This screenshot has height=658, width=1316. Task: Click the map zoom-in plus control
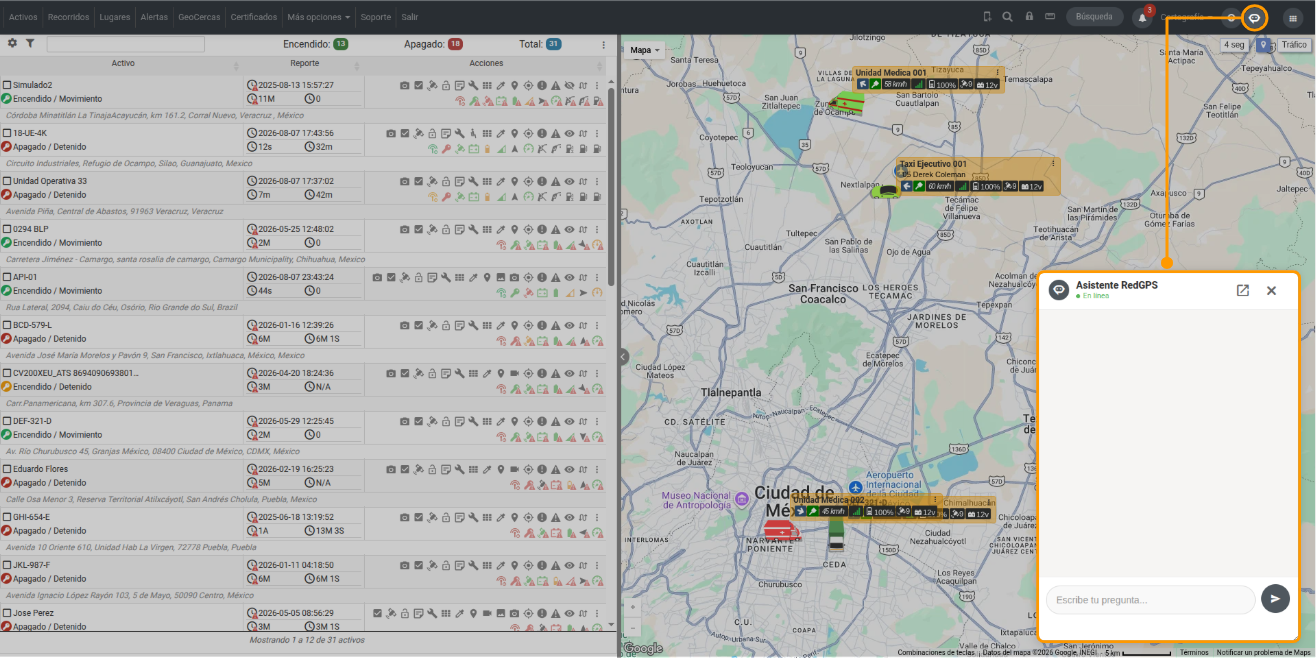pyautogui.click(x=632, y=607)
